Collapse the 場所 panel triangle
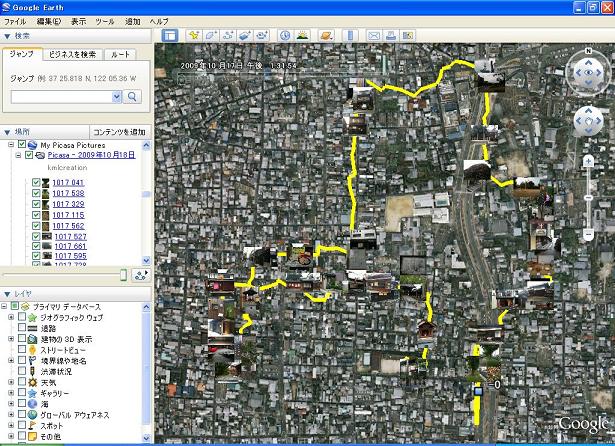 click(x=7, y=132)
